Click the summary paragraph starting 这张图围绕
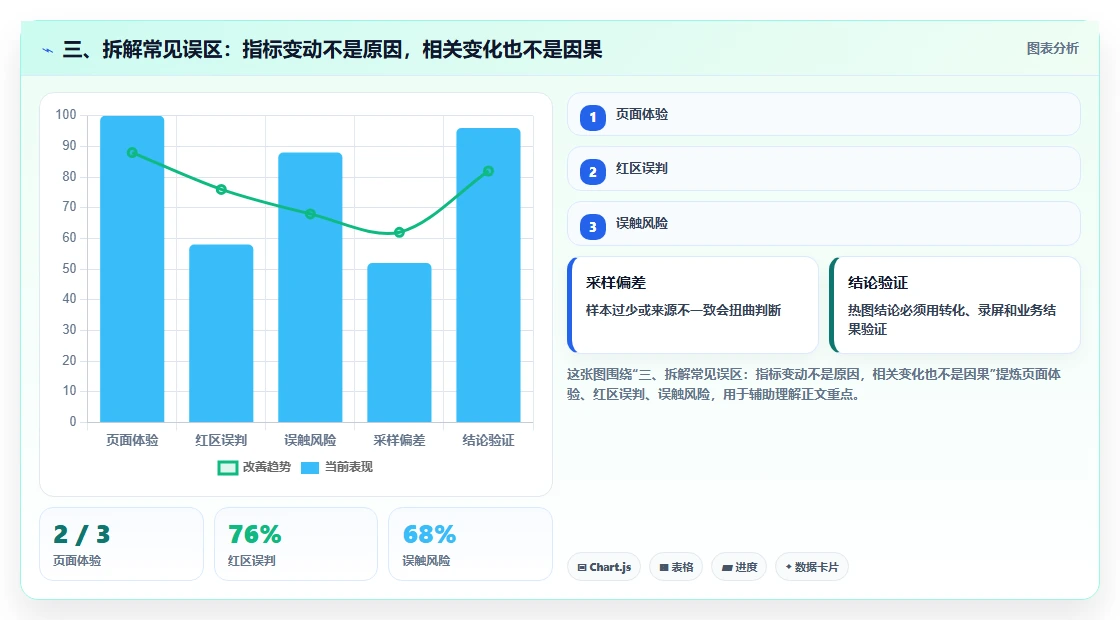The width and height of the screenshot is (1120, 620). (x=814, y=384)
